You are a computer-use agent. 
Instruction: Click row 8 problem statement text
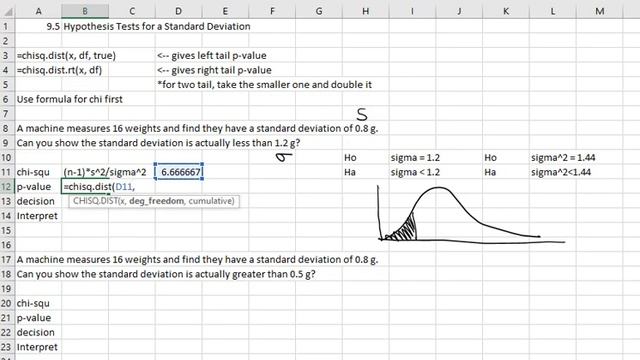coord(197,128)
